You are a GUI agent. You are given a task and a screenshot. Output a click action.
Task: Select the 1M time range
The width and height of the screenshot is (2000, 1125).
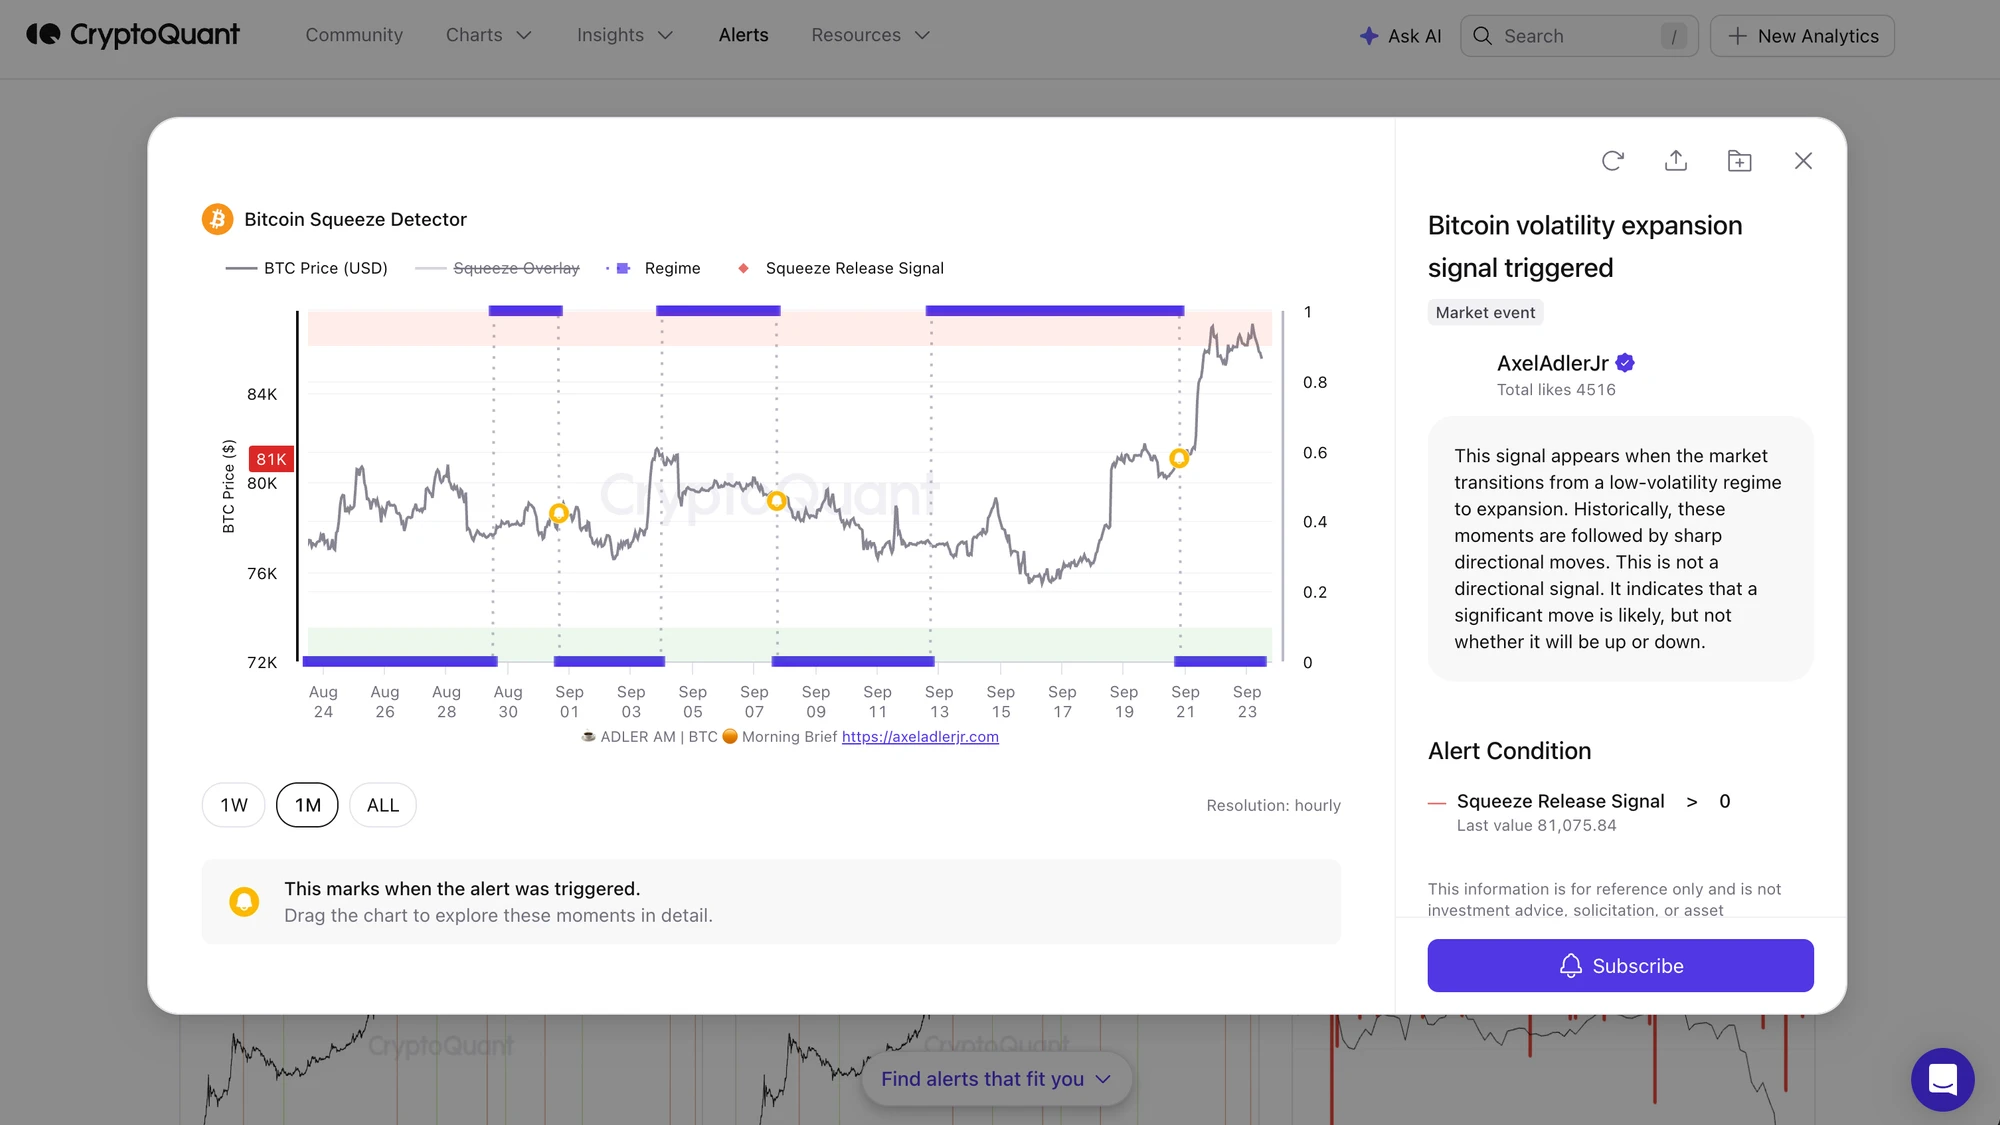click(x=307, y=805)
